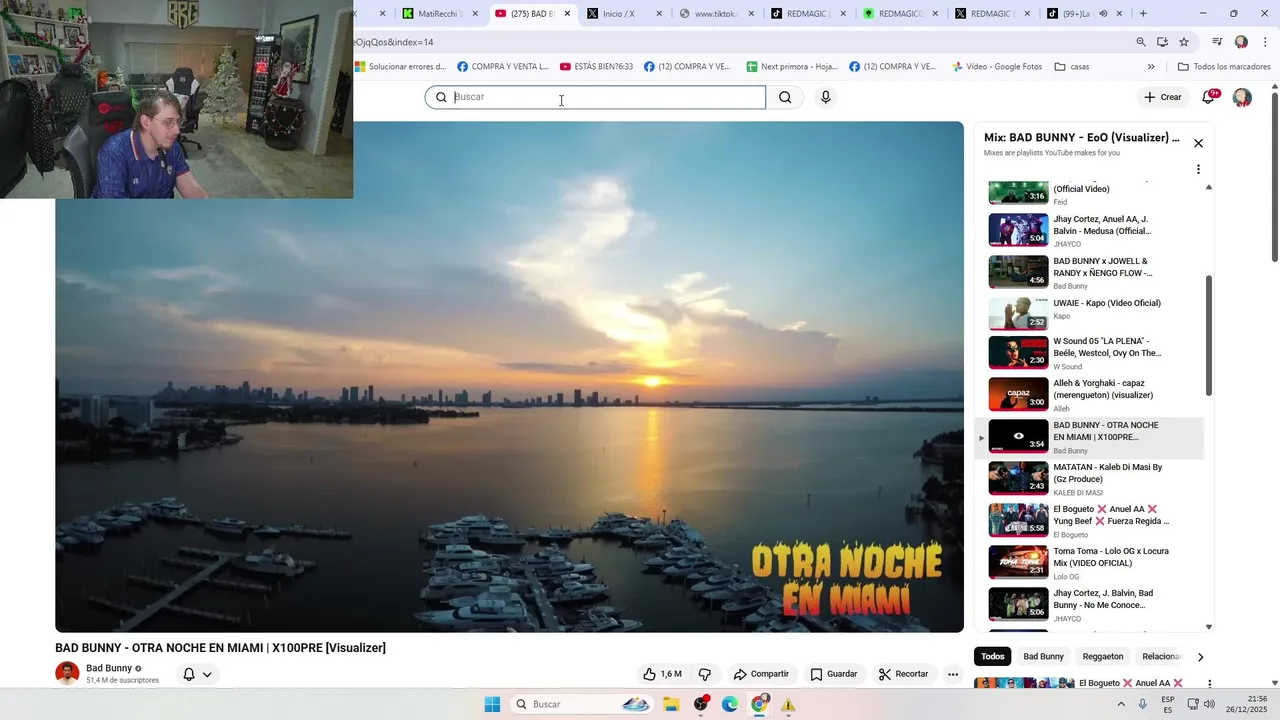Show next filter chips with the right arrow
Screen dimensions: 1280x720
coord(1200,656)
